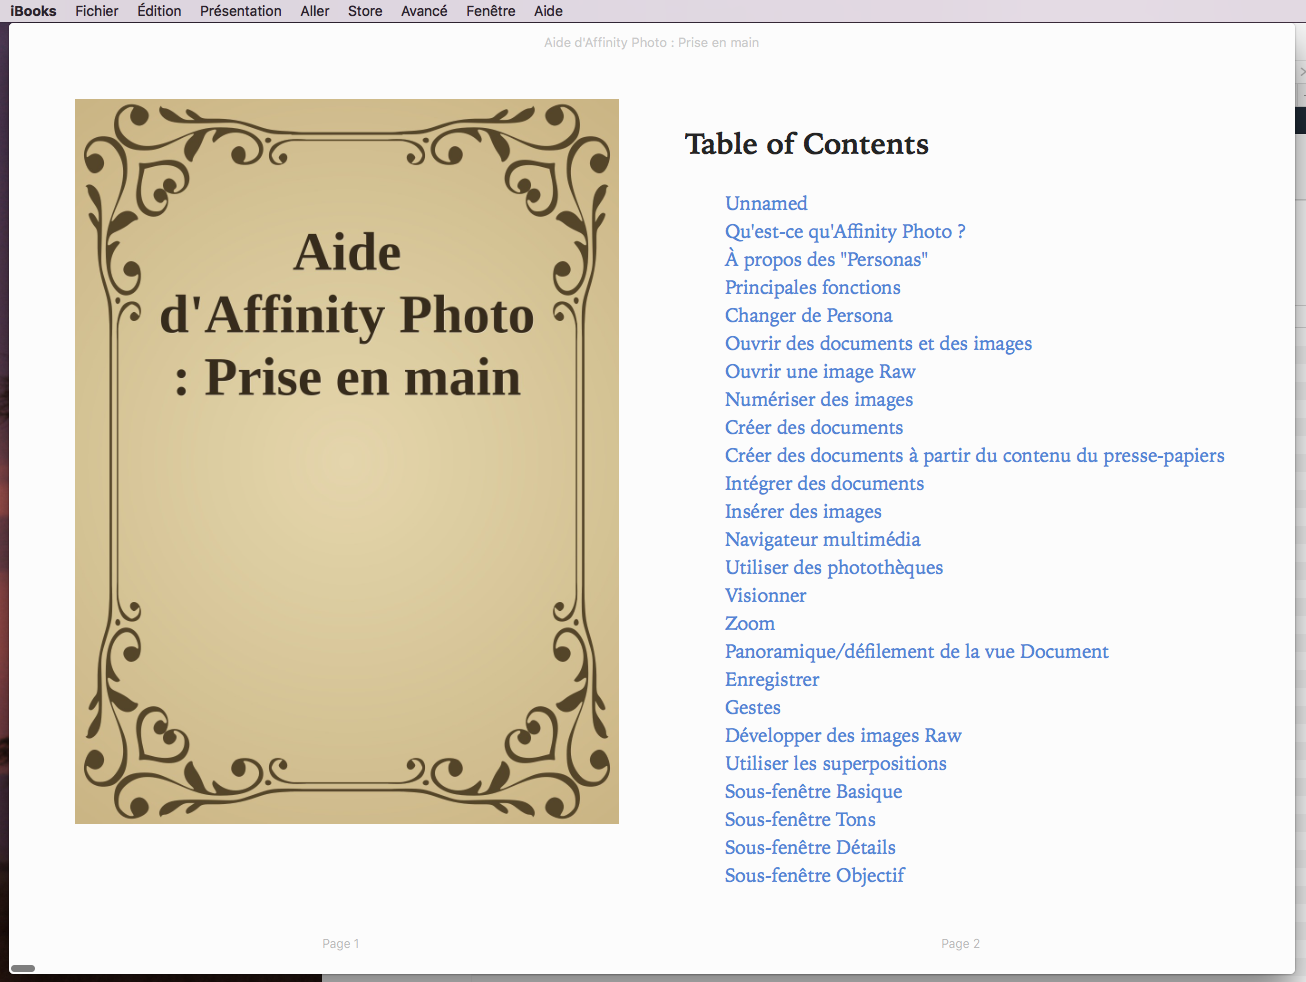Click the 'Page 2' footer label
This screenshot has height=982, width=1306.
click(960, 943)
